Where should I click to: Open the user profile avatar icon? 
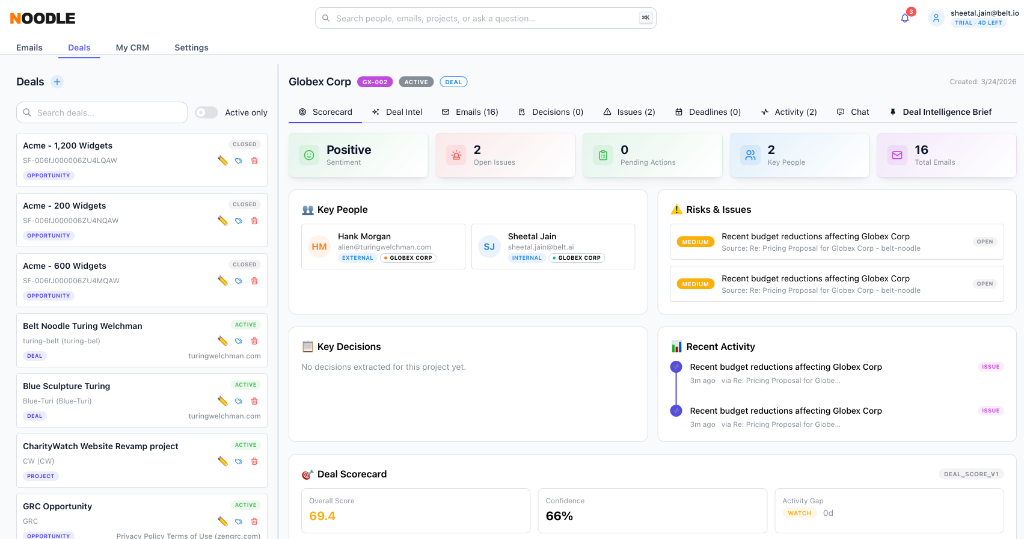coord(936,18)
